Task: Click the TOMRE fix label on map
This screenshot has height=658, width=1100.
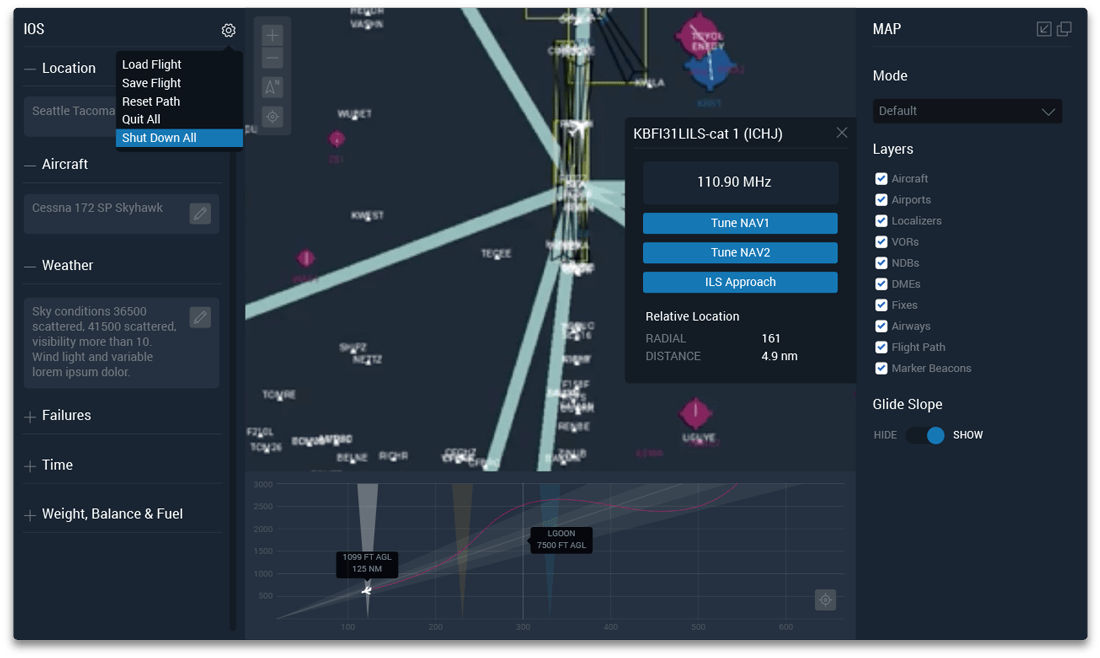Action: (279, 395)
